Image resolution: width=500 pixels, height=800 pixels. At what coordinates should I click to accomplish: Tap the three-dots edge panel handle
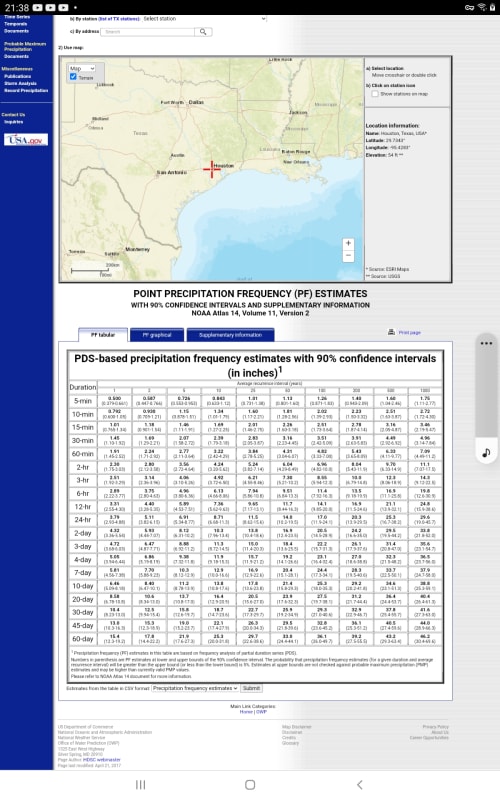point(486,343)
